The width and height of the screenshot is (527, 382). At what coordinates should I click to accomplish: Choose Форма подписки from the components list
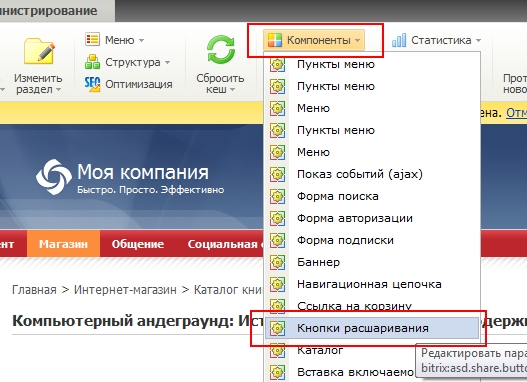pos(372,240)
